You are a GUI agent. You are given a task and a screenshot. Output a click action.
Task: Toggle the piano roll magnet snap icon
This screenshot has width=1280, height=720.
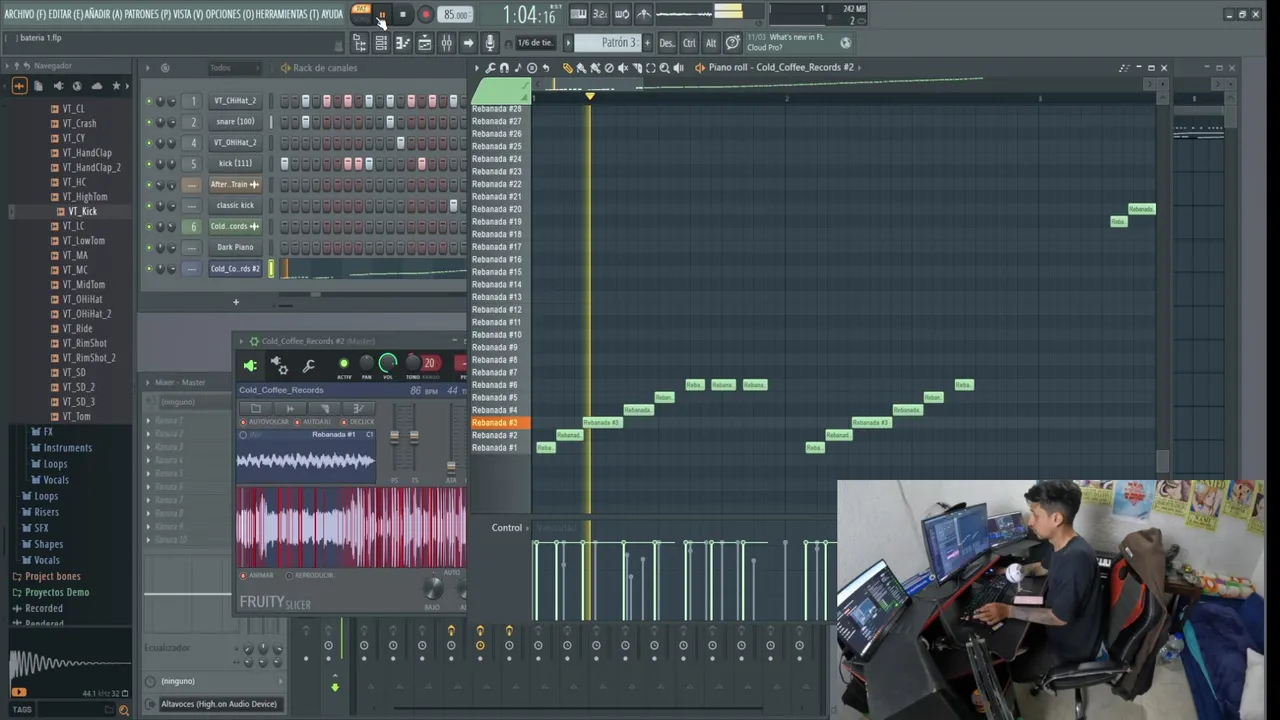click(x=504, y=68)
